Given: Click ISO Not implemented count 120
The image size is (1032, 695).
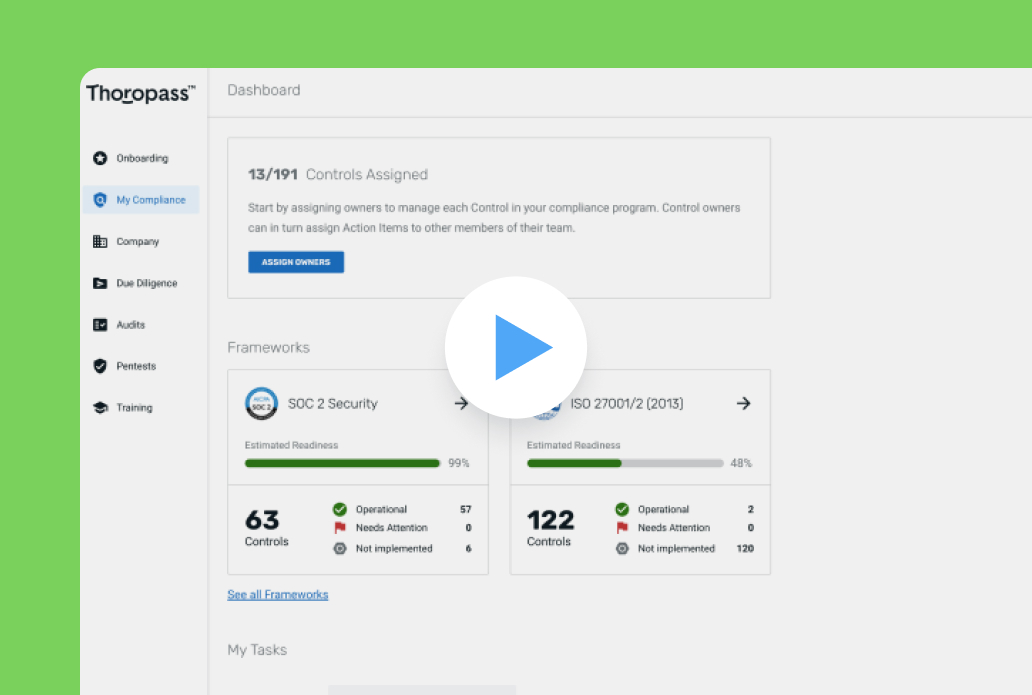Looking at the screenshot, I should tap(745, 548).
